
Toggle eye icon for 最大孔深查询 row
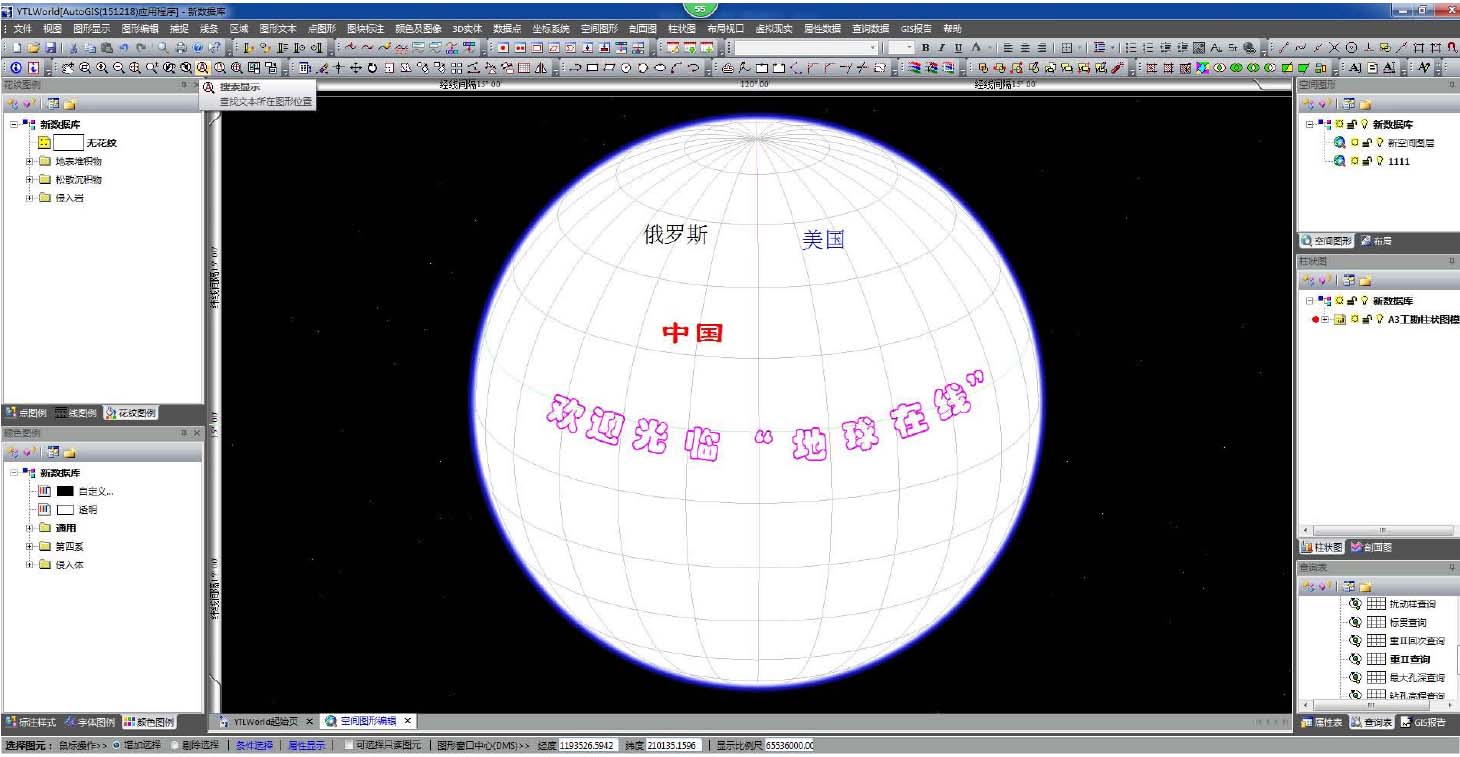[1355, 677]
